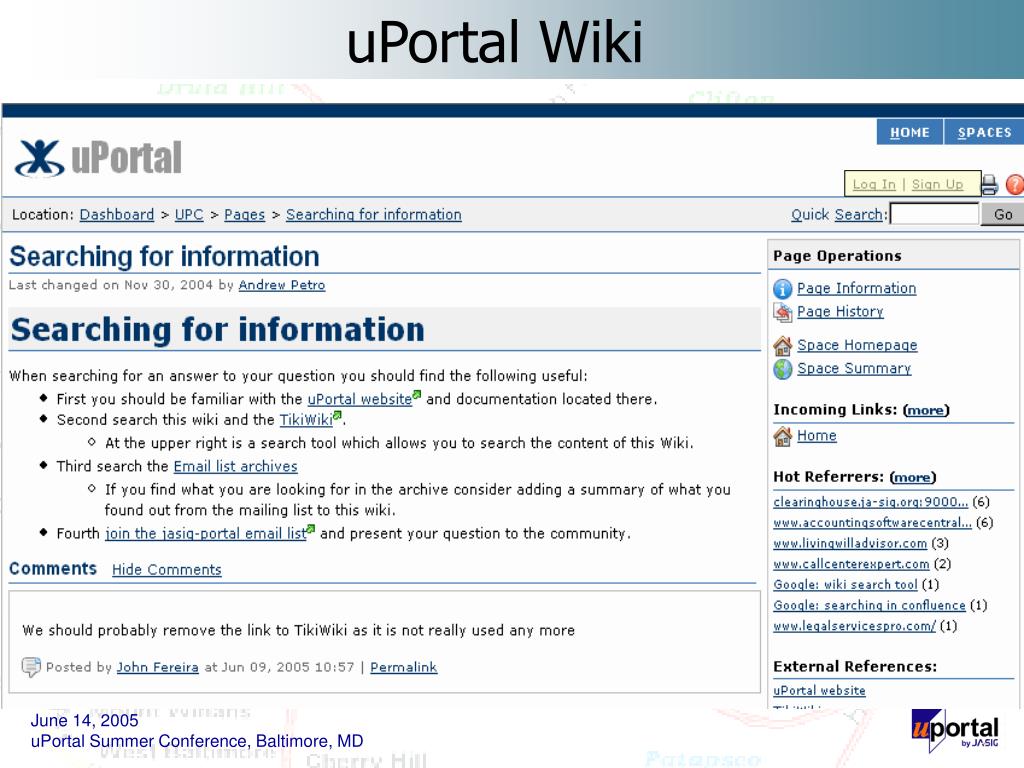Click the Page Operations panel header

(893, 255)
